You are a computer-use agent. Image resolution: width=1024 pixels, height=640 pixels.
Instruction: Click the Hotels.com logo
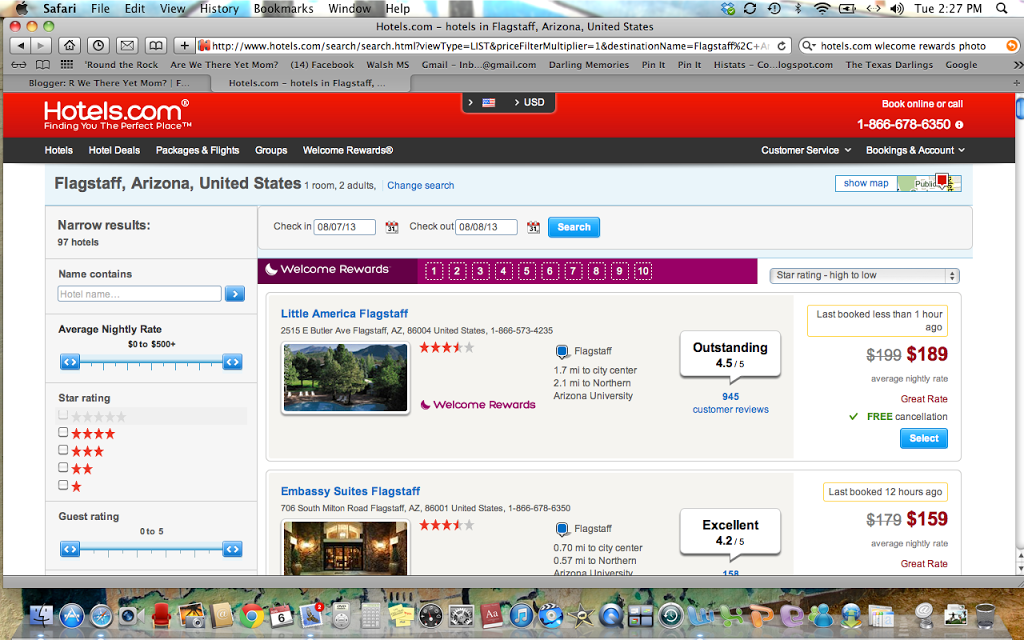tap(118, 115)
